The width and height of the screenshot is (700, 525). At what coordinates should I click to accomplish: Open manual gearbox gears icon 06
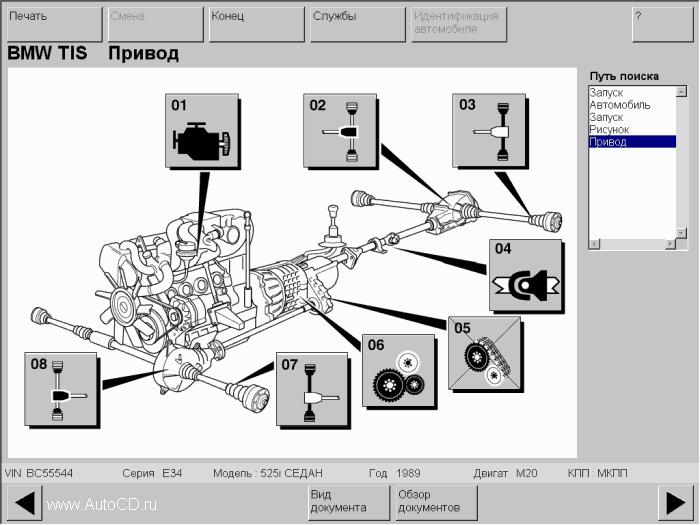[398, 371]
